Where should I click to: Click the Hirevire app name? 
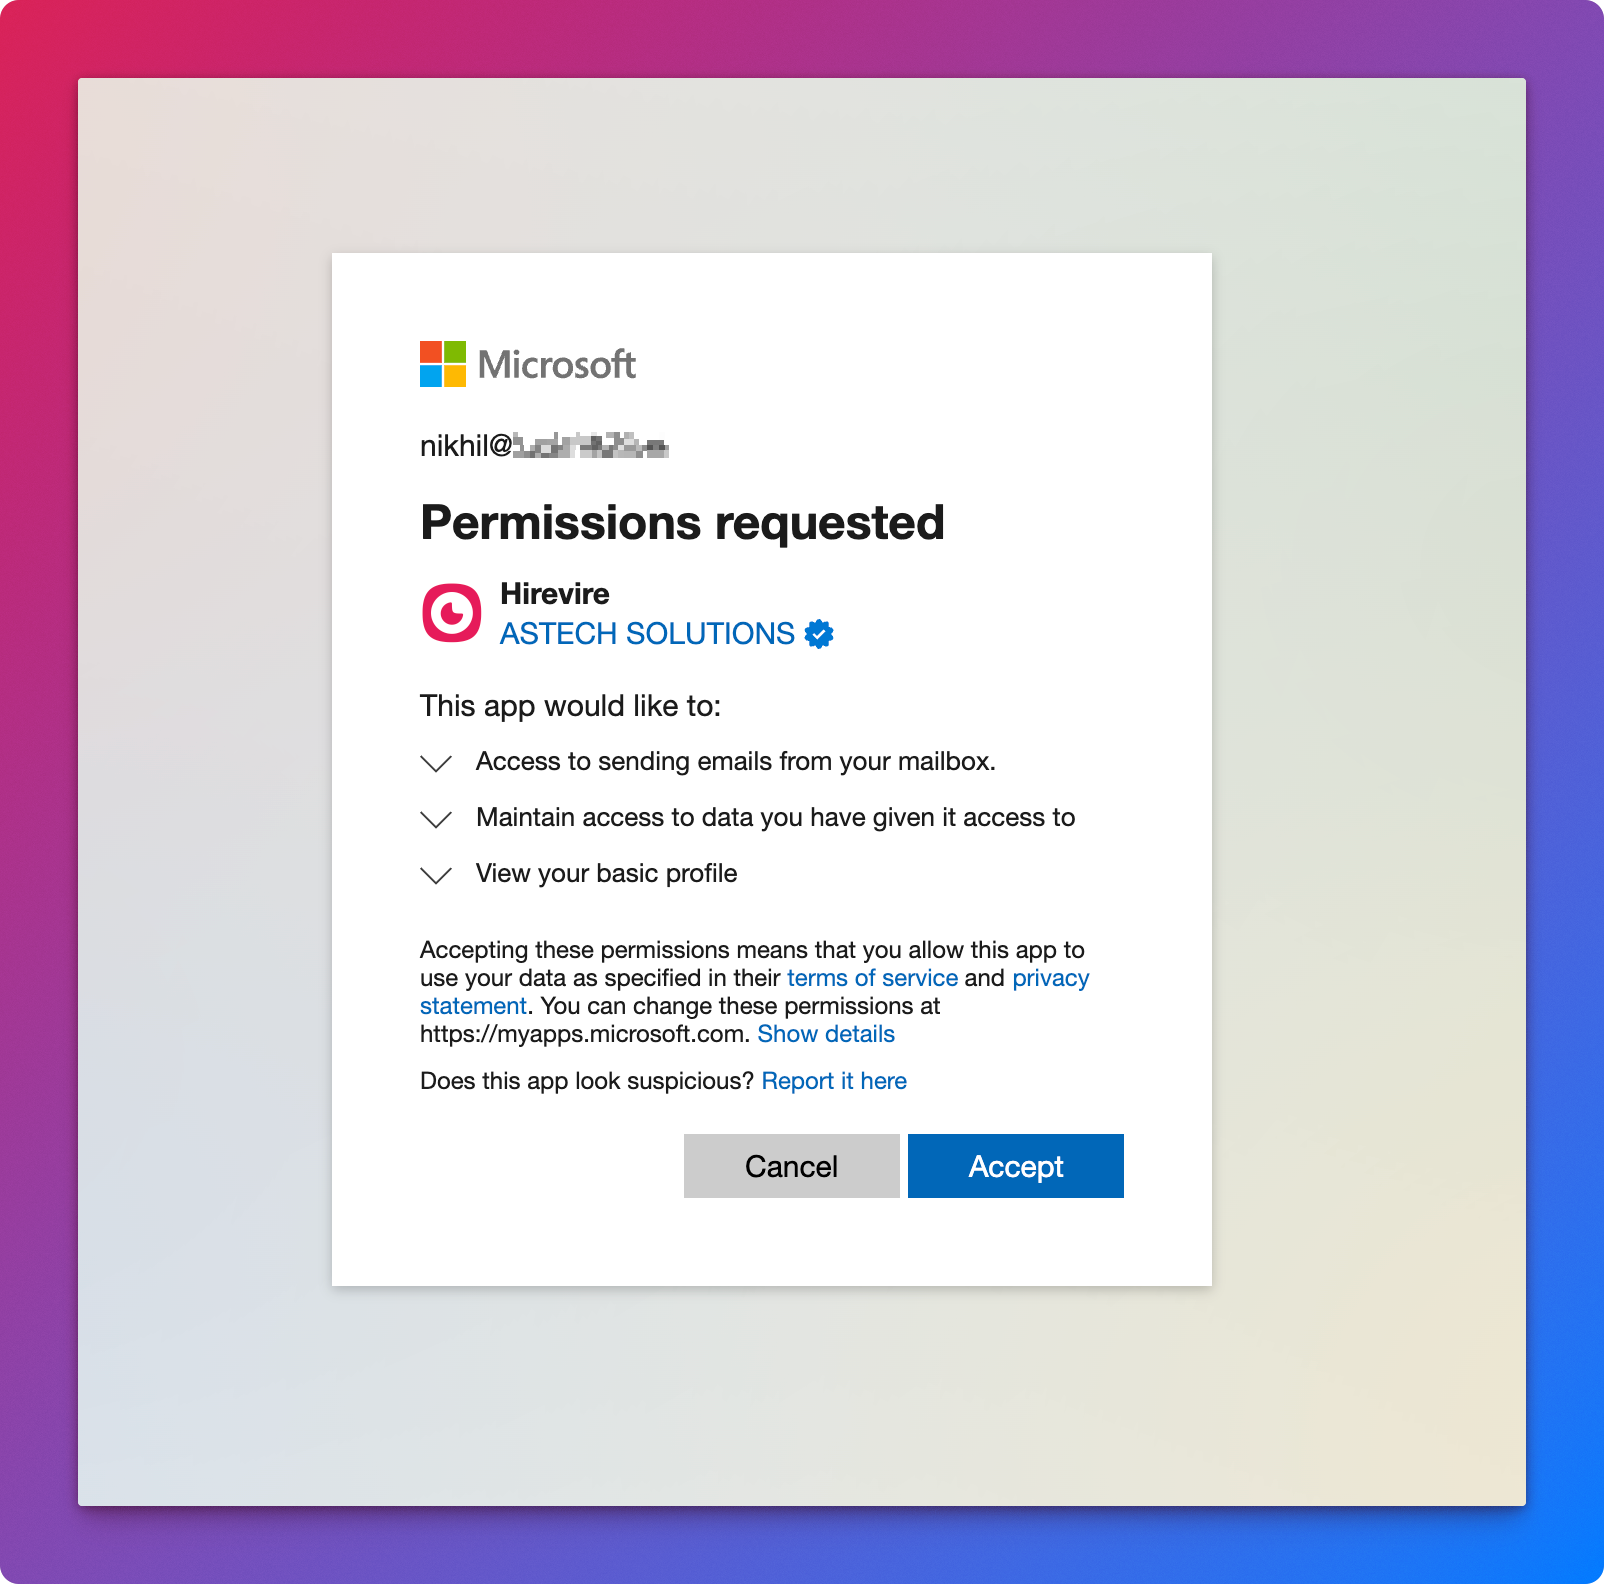[555, 594]
